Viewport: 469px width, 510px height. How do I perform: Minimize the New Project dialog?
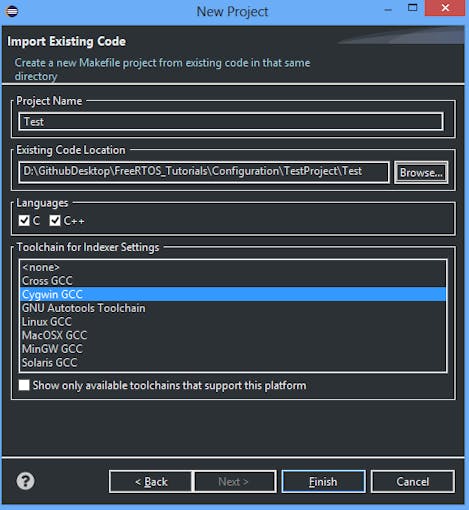coord(388,10)
